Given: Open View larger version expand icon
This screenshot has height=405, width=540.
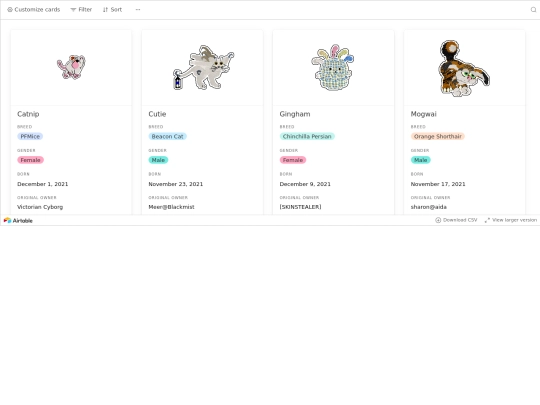Looking at the screenshot, I should click(487, 220).
